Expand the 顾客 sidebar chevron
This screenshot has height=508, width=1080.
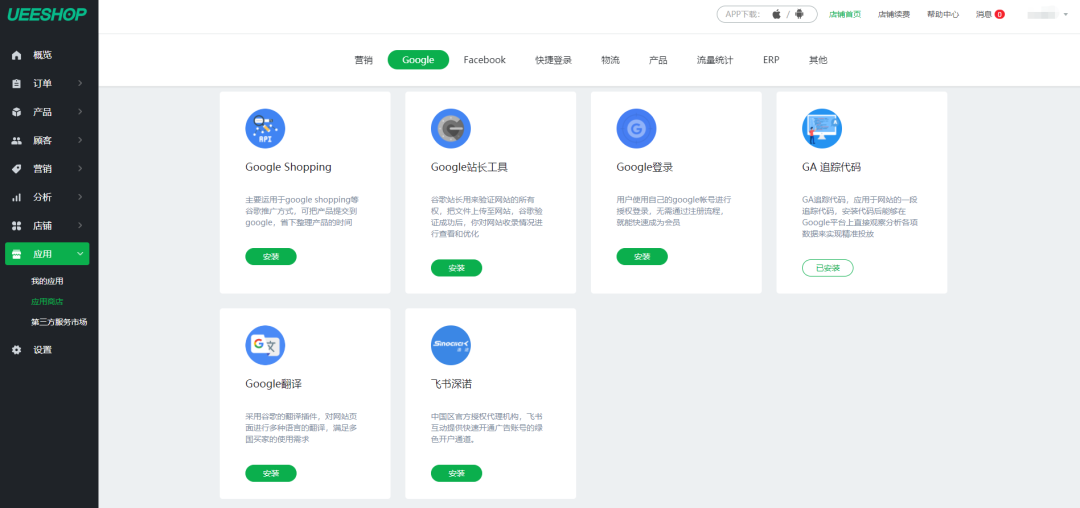80,140
